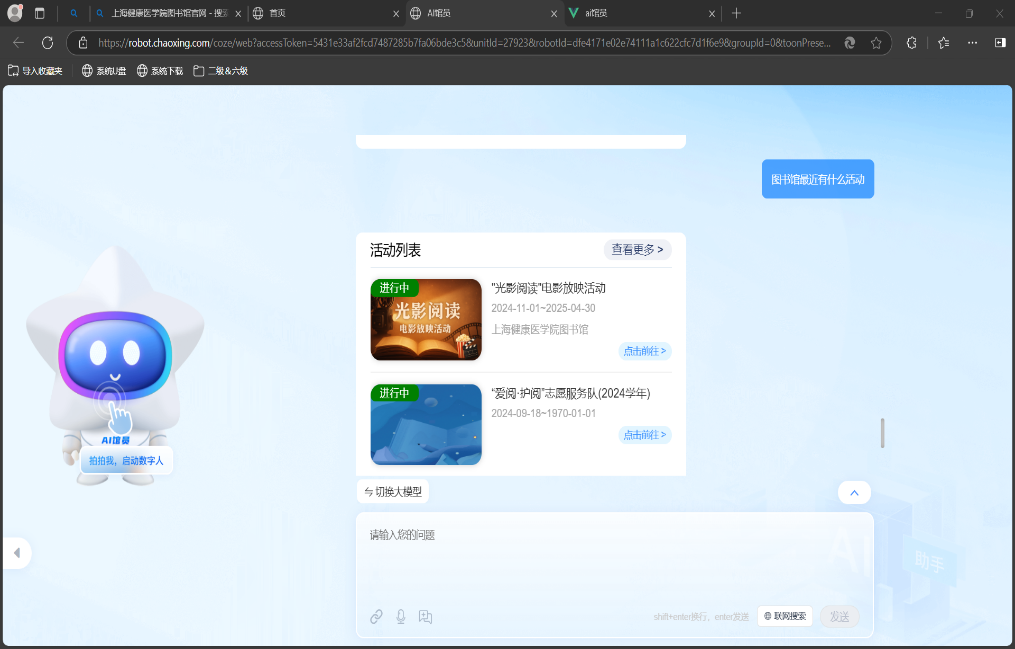This screenshot has width=1015, height=649.
Task: Click the new conversation icon beside microphone
Action: (x=425, y=617)
